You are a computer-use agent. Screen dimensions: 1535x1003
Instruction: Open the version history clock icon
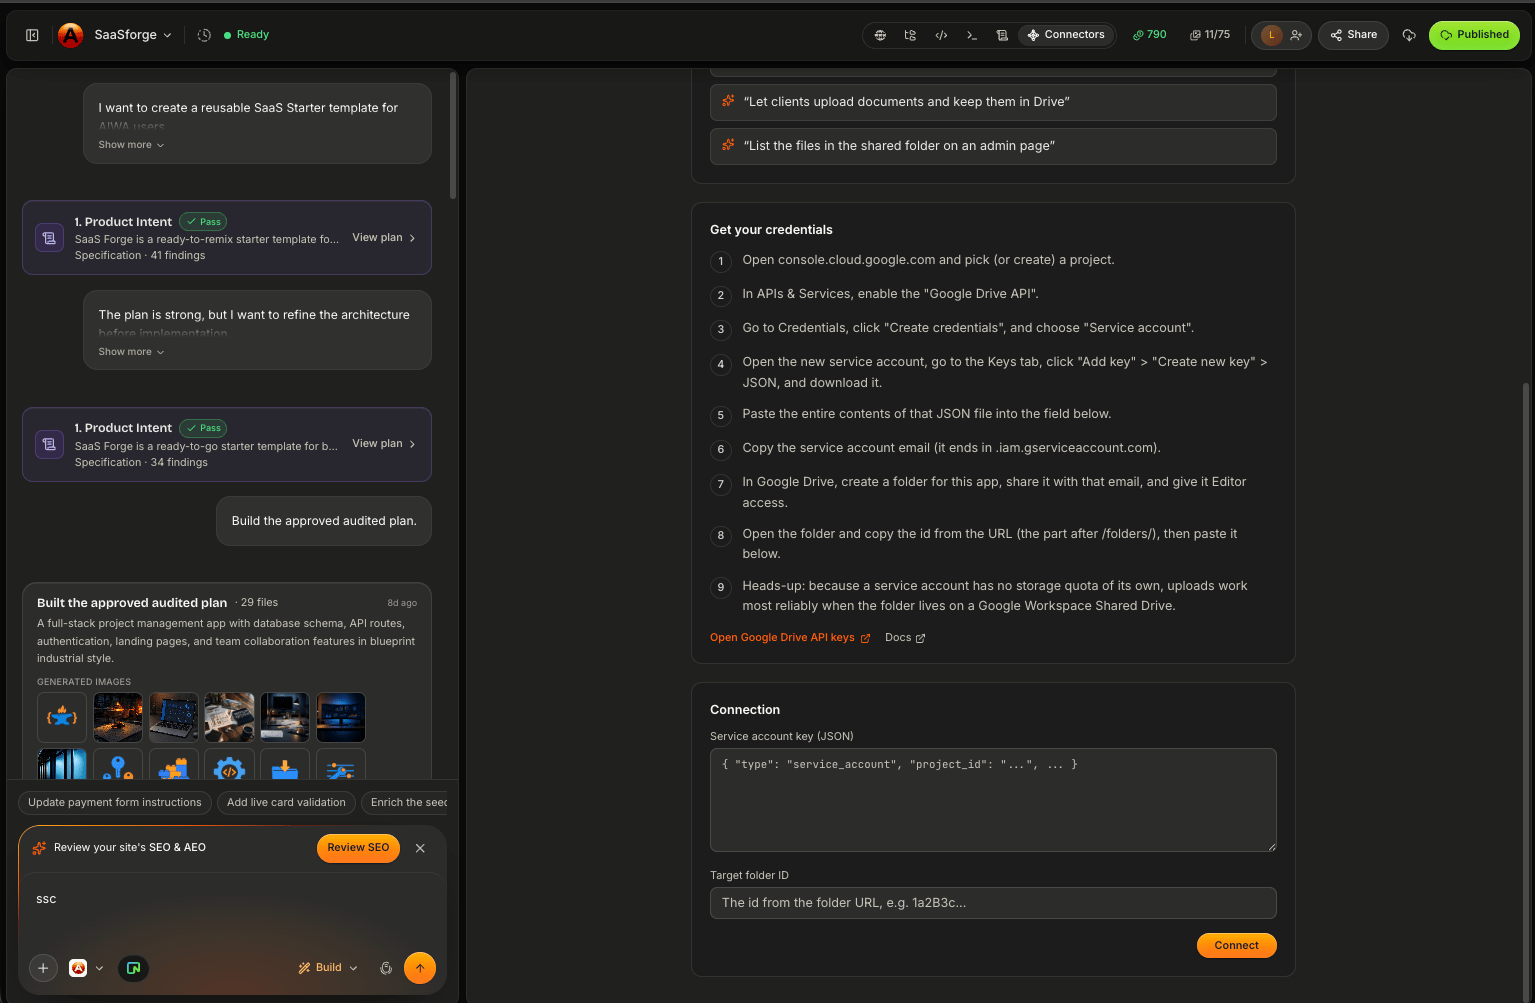[204, 35]
